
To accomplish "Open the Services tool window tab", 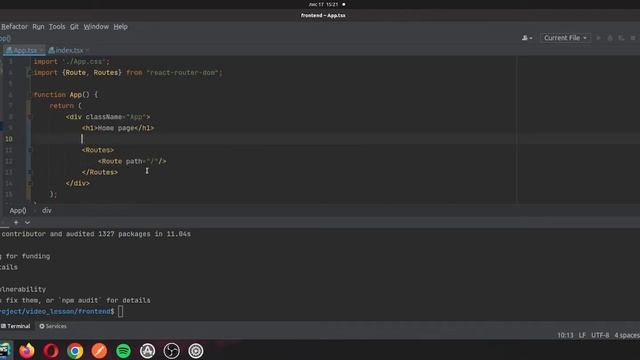I will 53,326.
